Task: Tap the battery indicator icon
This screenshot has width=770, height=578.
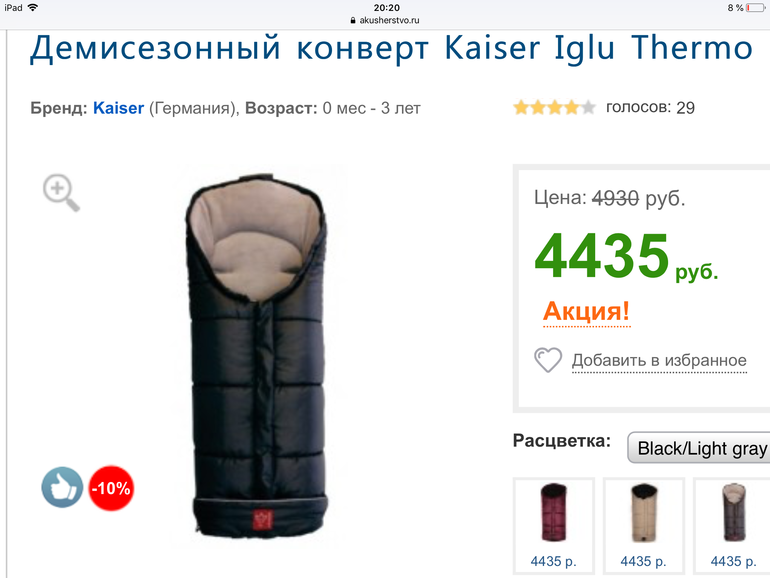Action: click(x=756, y=8)
